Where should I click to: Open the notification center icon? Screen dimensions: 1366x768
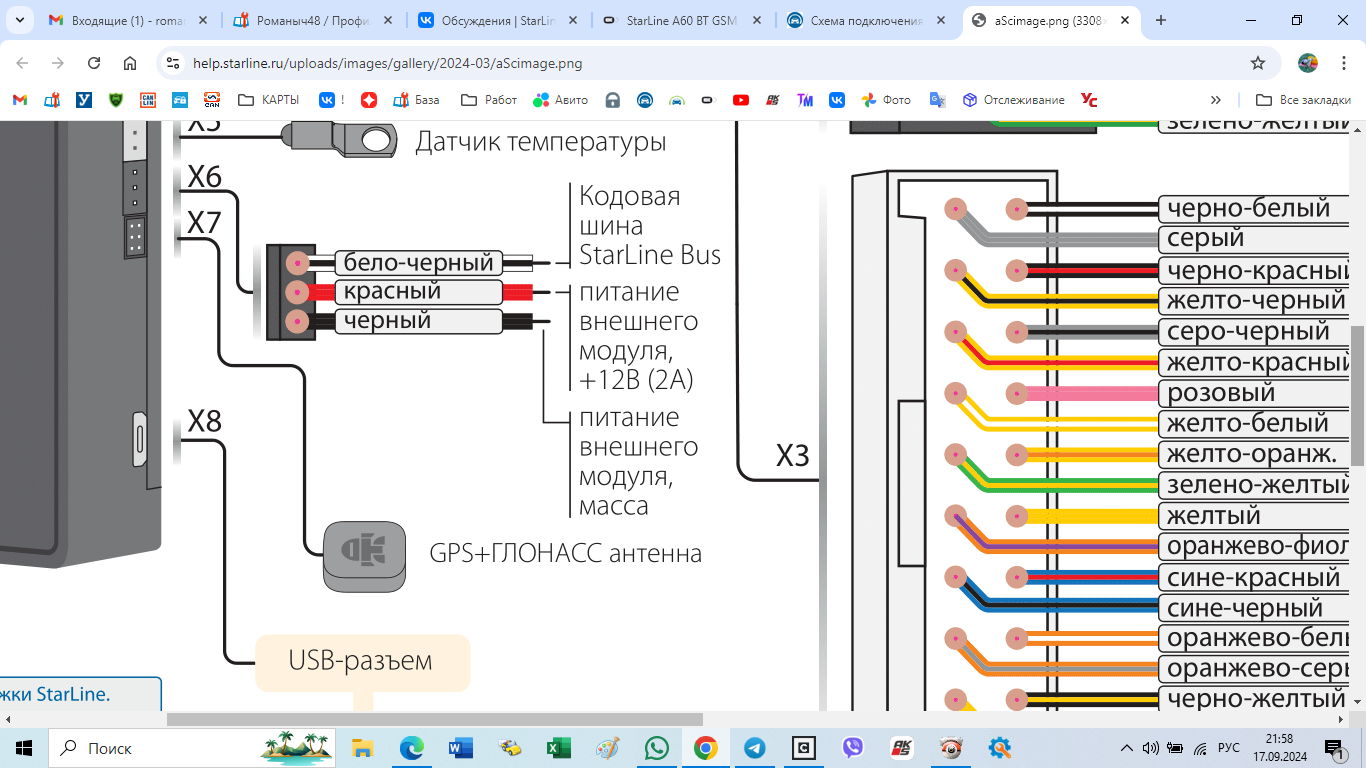(x=1335, y=748)
